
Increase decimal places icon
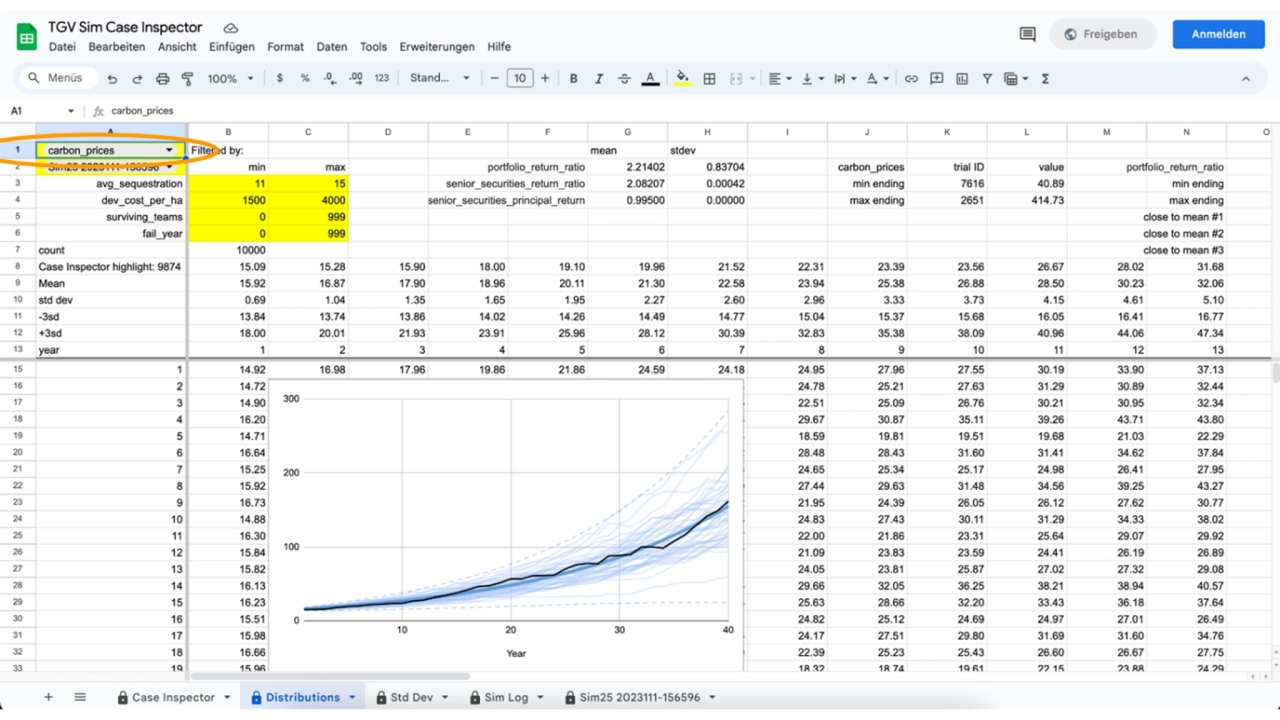tap(355, 78)
